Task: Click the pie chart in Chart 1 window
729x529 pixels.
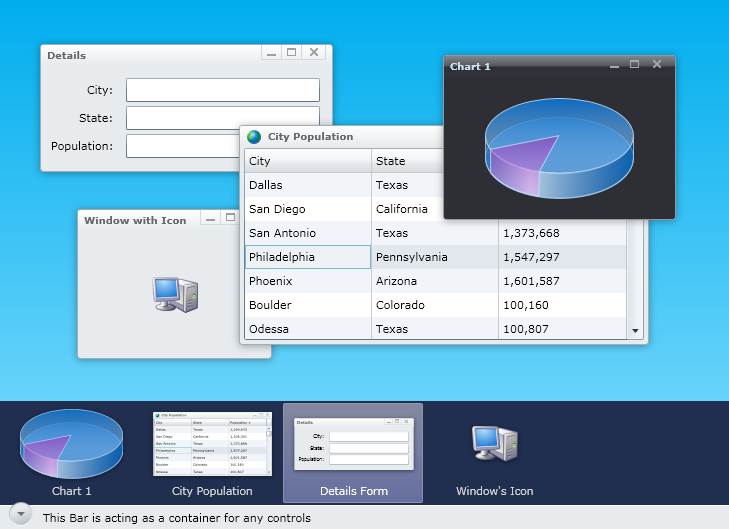Action: pyautogui.click(x=559, y=148)
